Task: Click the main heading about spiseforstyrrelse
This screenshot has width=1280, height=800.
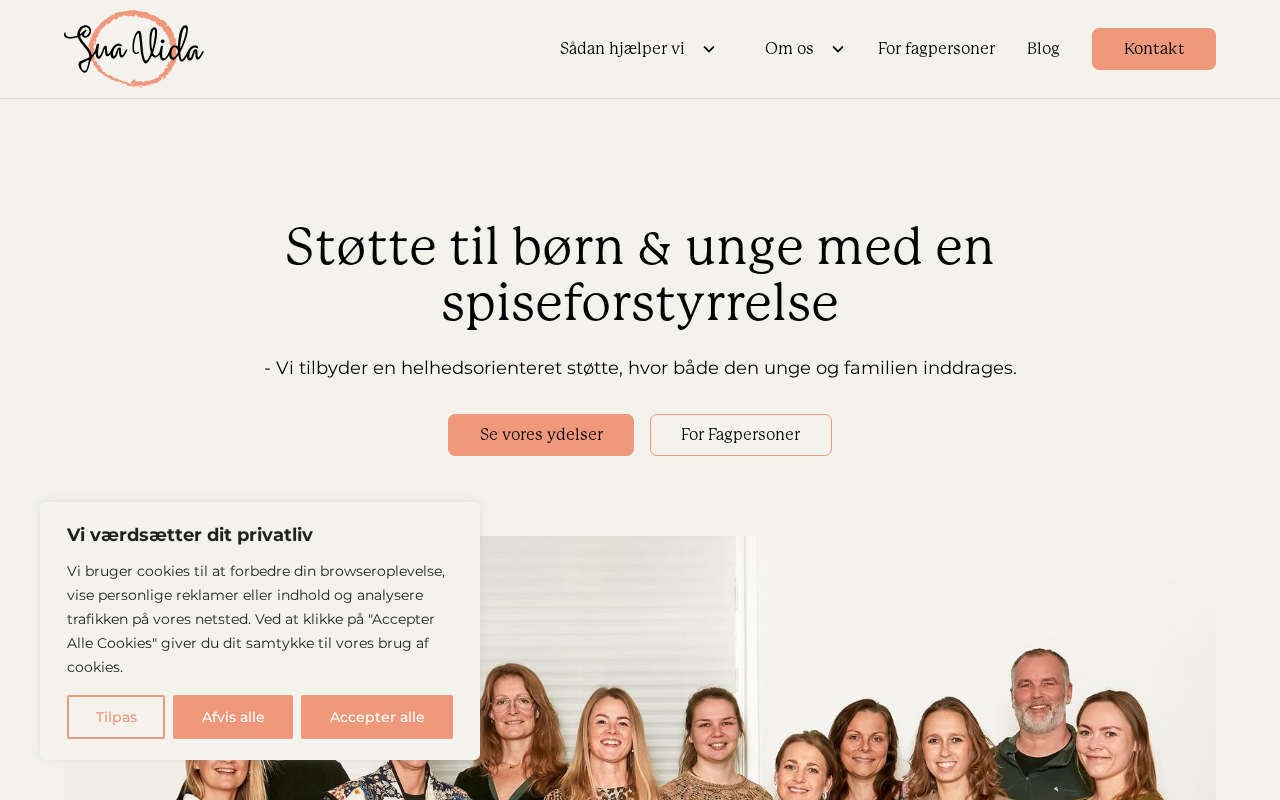Action: (x=640, y=274)
